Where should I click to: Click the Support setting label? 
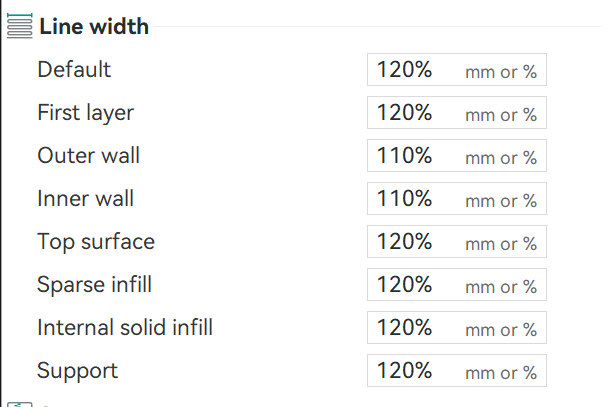[77, 371]
